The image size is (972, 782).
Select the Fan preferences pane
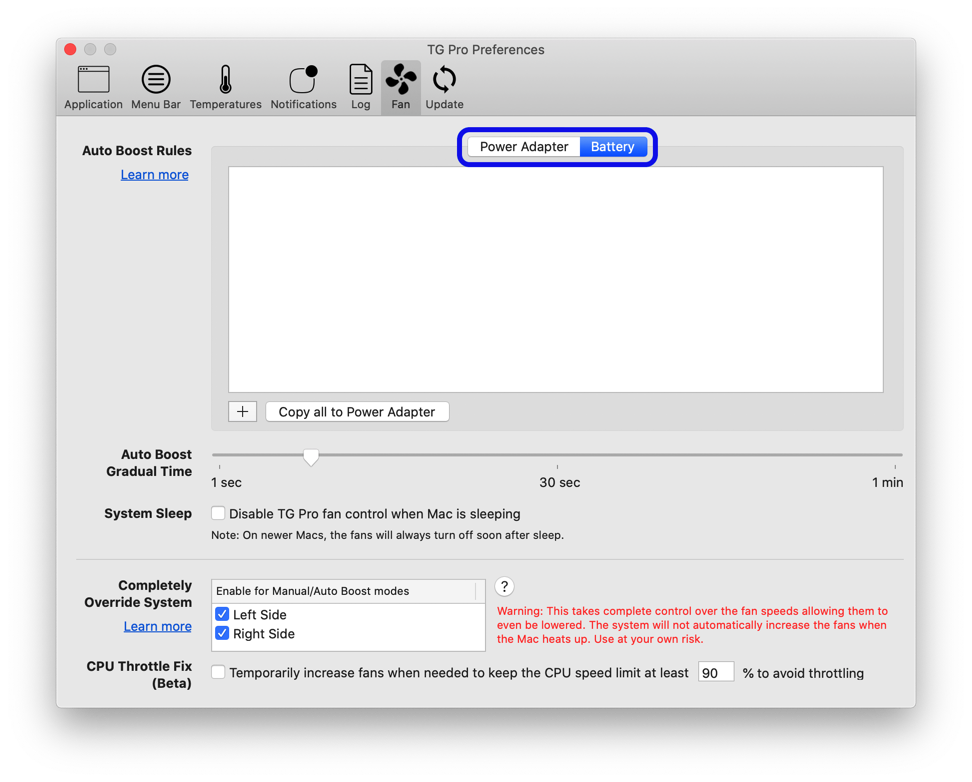tap(400, 87)
